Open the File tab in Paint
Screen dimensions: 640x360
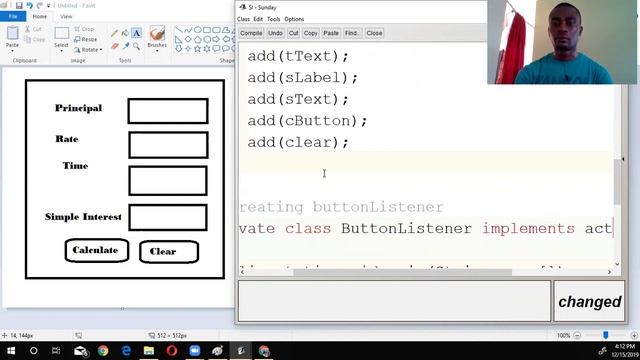coord(13,16)
